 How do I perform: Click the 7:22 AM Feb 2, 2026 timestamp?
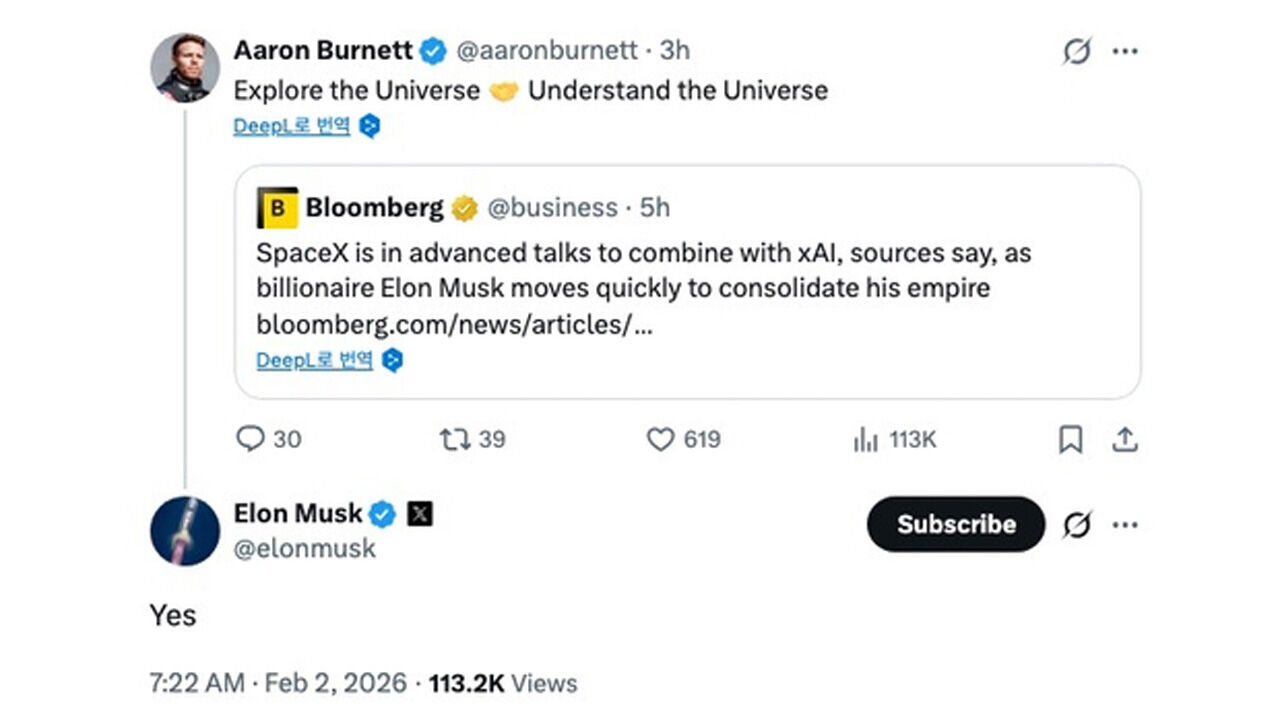[277, 684]
